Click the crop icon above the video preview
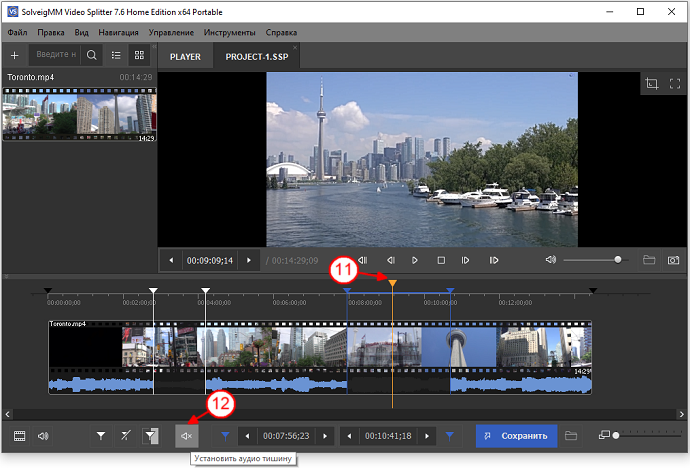The width and height of the screenshot is (690, 468). coord(652,84)
